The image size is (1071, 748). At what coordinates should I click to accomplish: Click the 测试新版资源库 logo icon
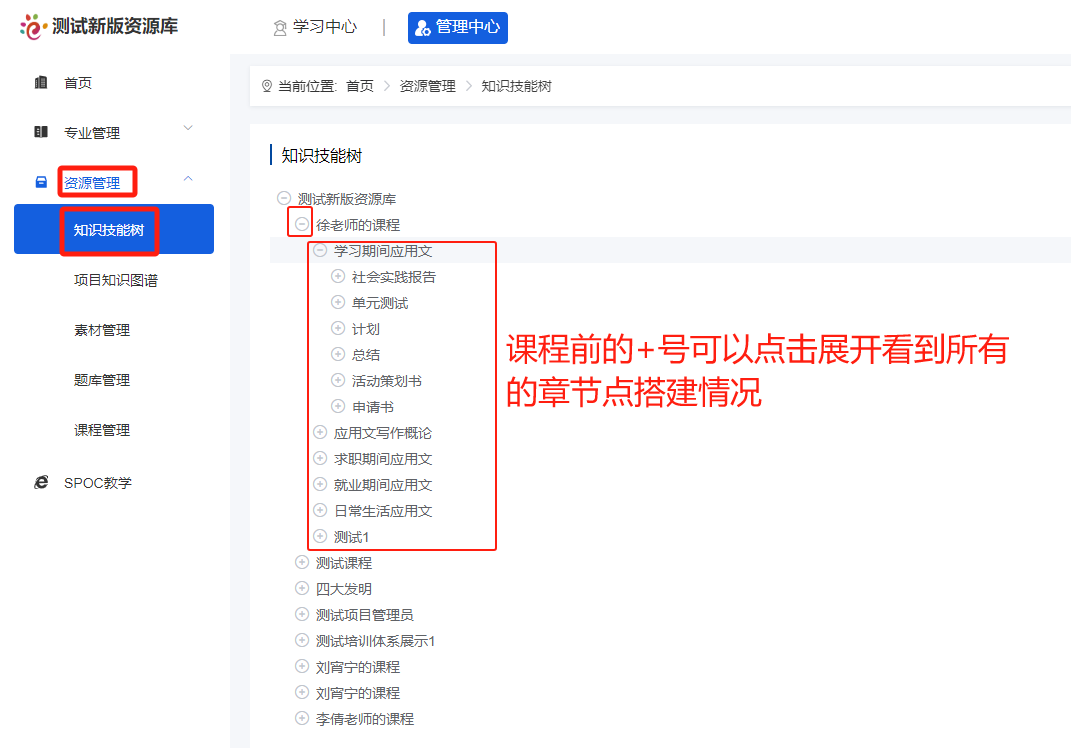pyautogui.click(x=33, y=27)
